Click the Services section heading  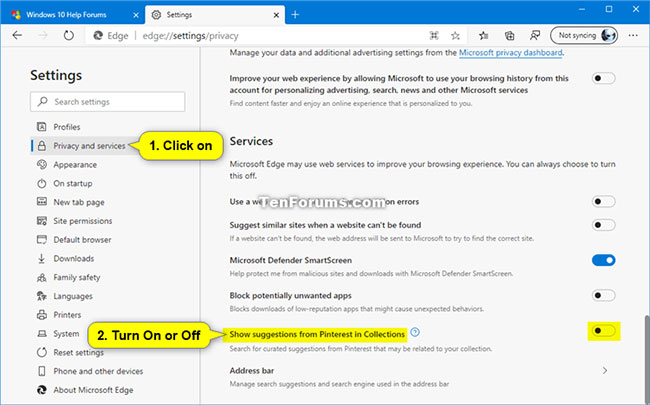pyautogui.click(x=251, y=141)
